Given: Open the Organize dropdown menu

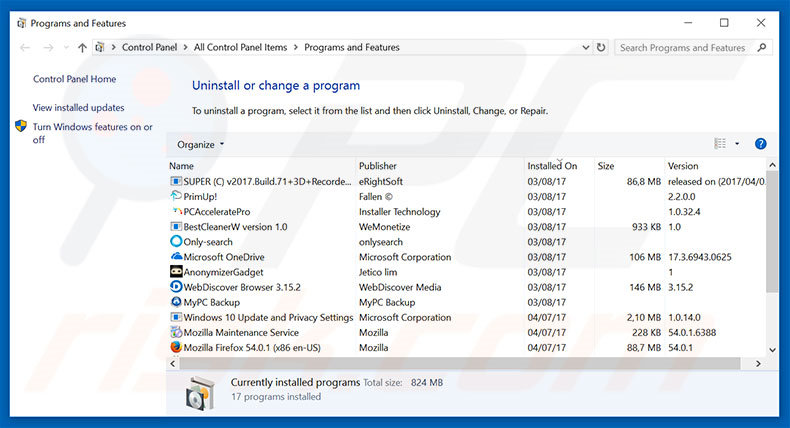Looking at the screenshot, I should click(200, 145).
